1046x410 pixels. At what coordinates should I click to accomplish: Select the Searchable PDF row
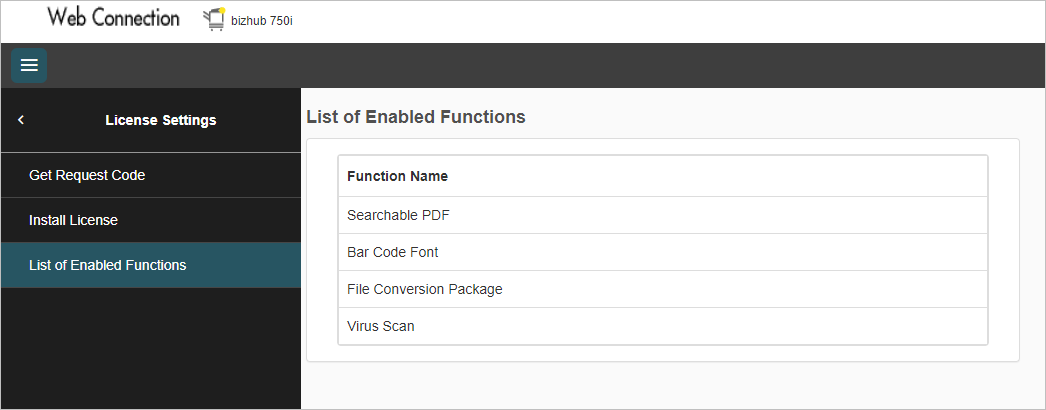tap(662, 215)
